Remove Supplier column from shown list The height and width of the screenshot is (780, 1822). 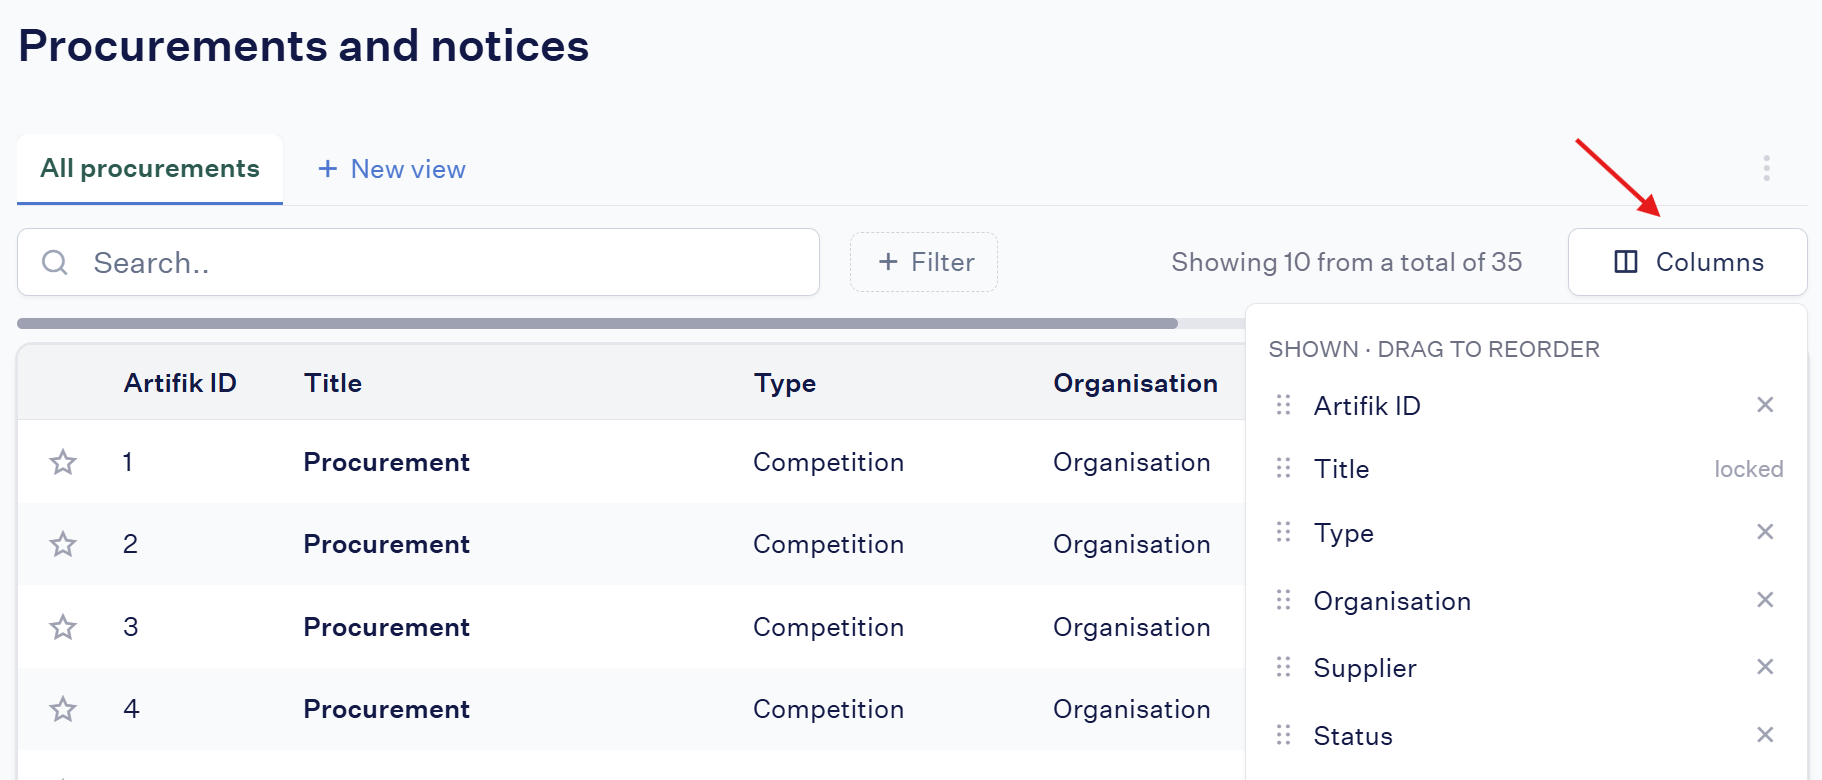[1765, 667]
